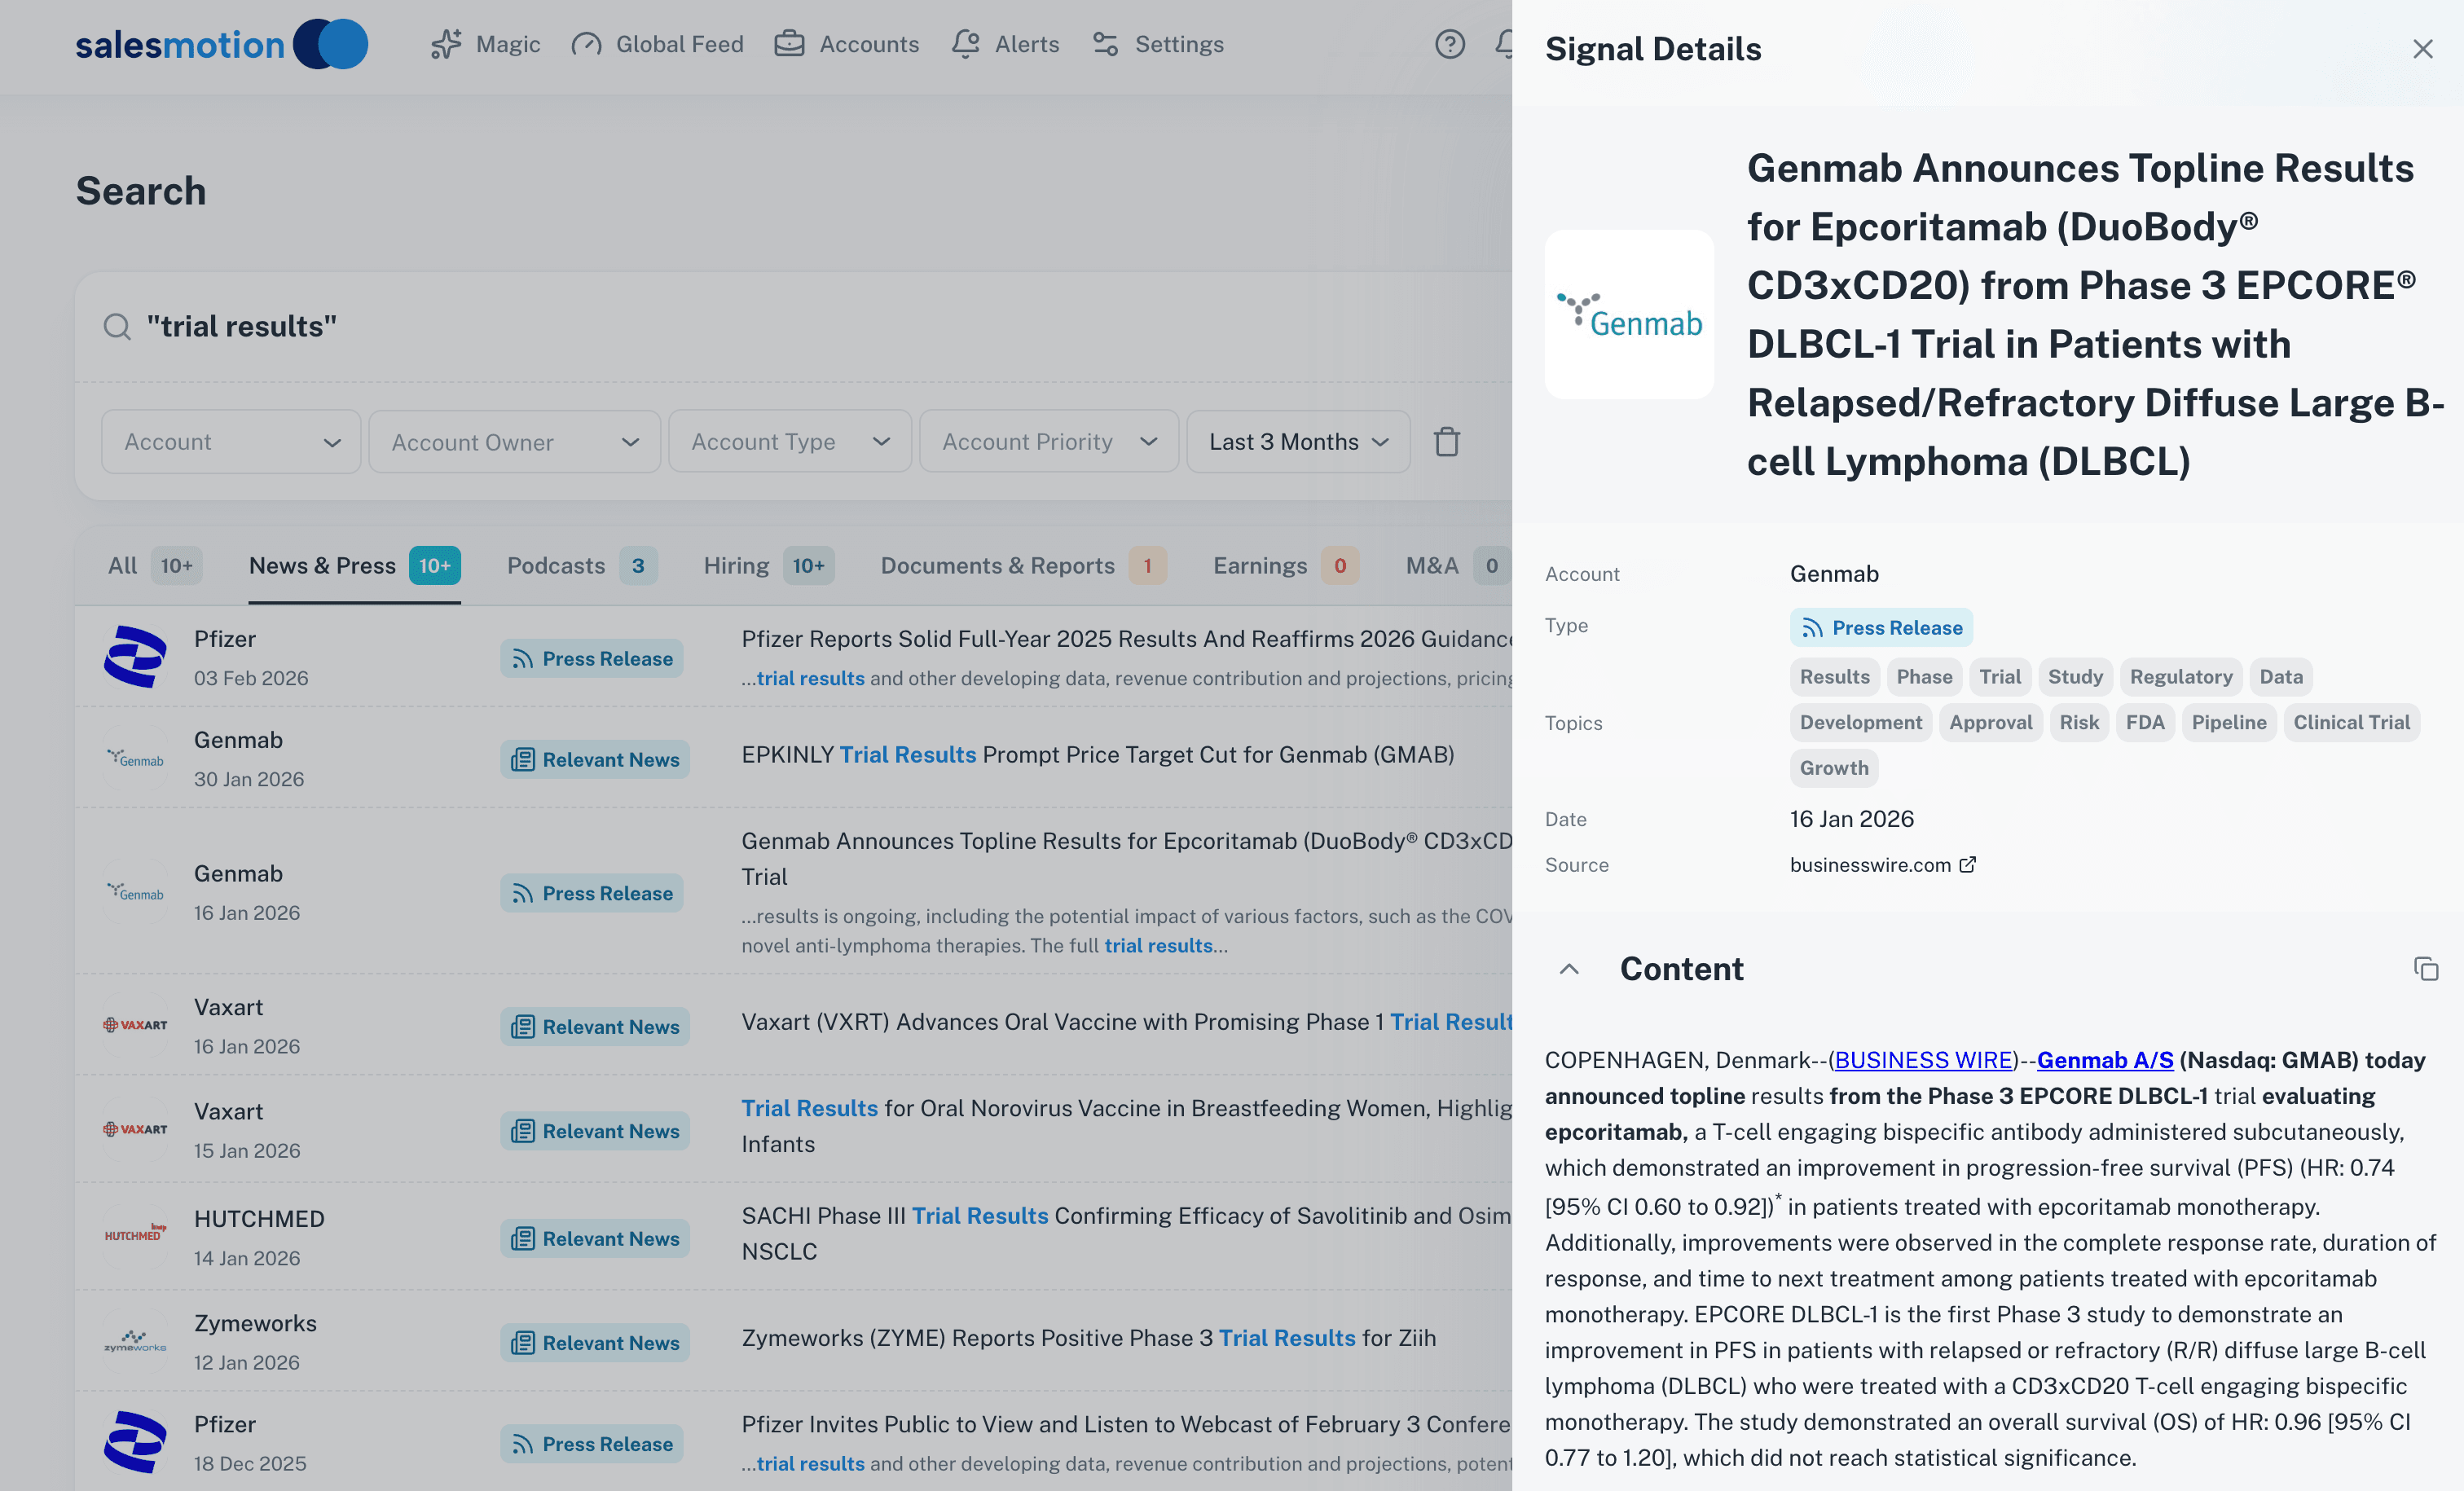Click the Relevant News badge in the HUTCHMED row
Screen dimensions: 2464x1491
[595, 1238]
